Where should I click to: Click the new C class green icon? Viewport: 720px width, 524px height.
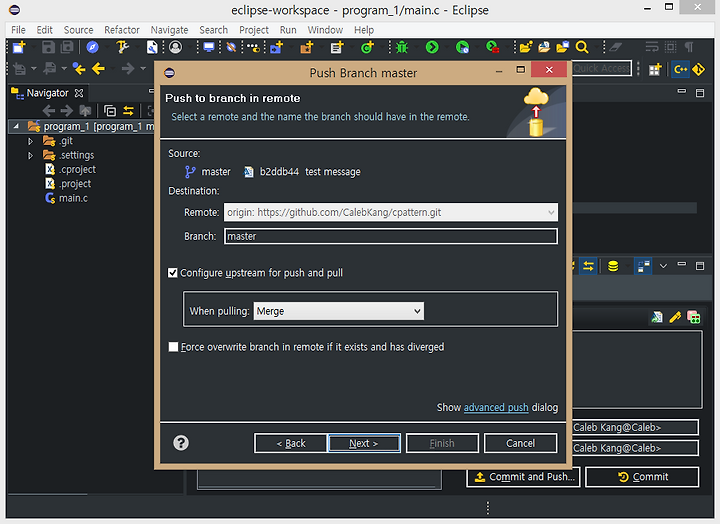[x=367, y=47]
